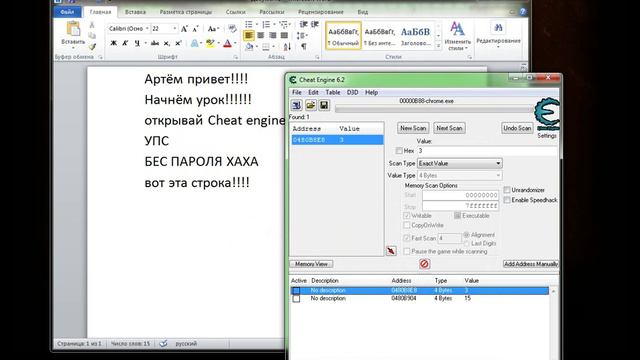Click the Align Right paragraph icon
The width and height of the screenshot is (640, 360).
(272, 36)
